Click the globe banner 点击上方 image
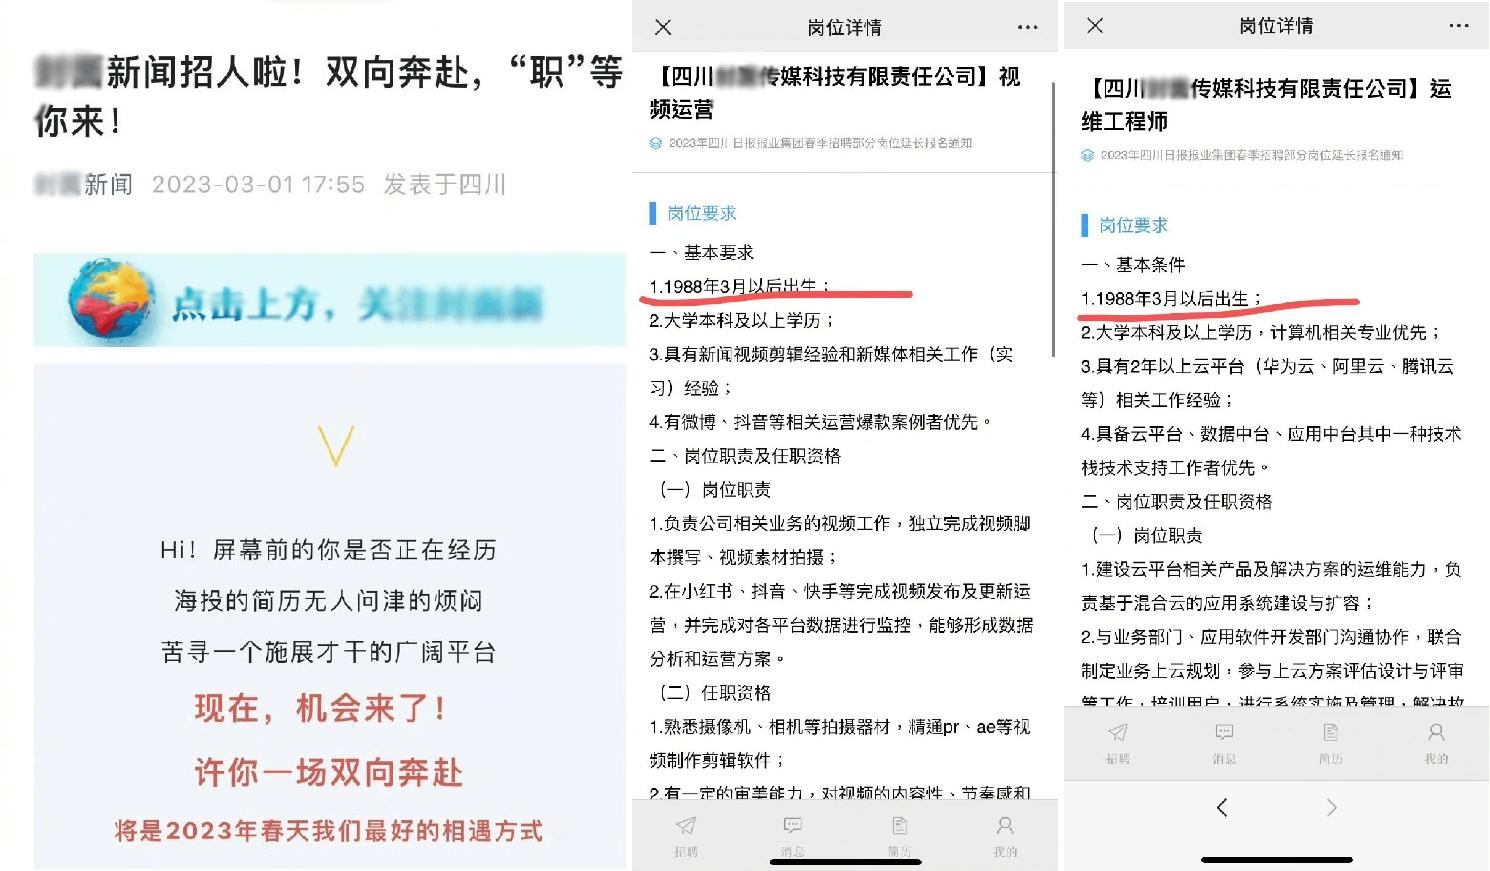This screenshot has width=1490, height=871. 330,300
